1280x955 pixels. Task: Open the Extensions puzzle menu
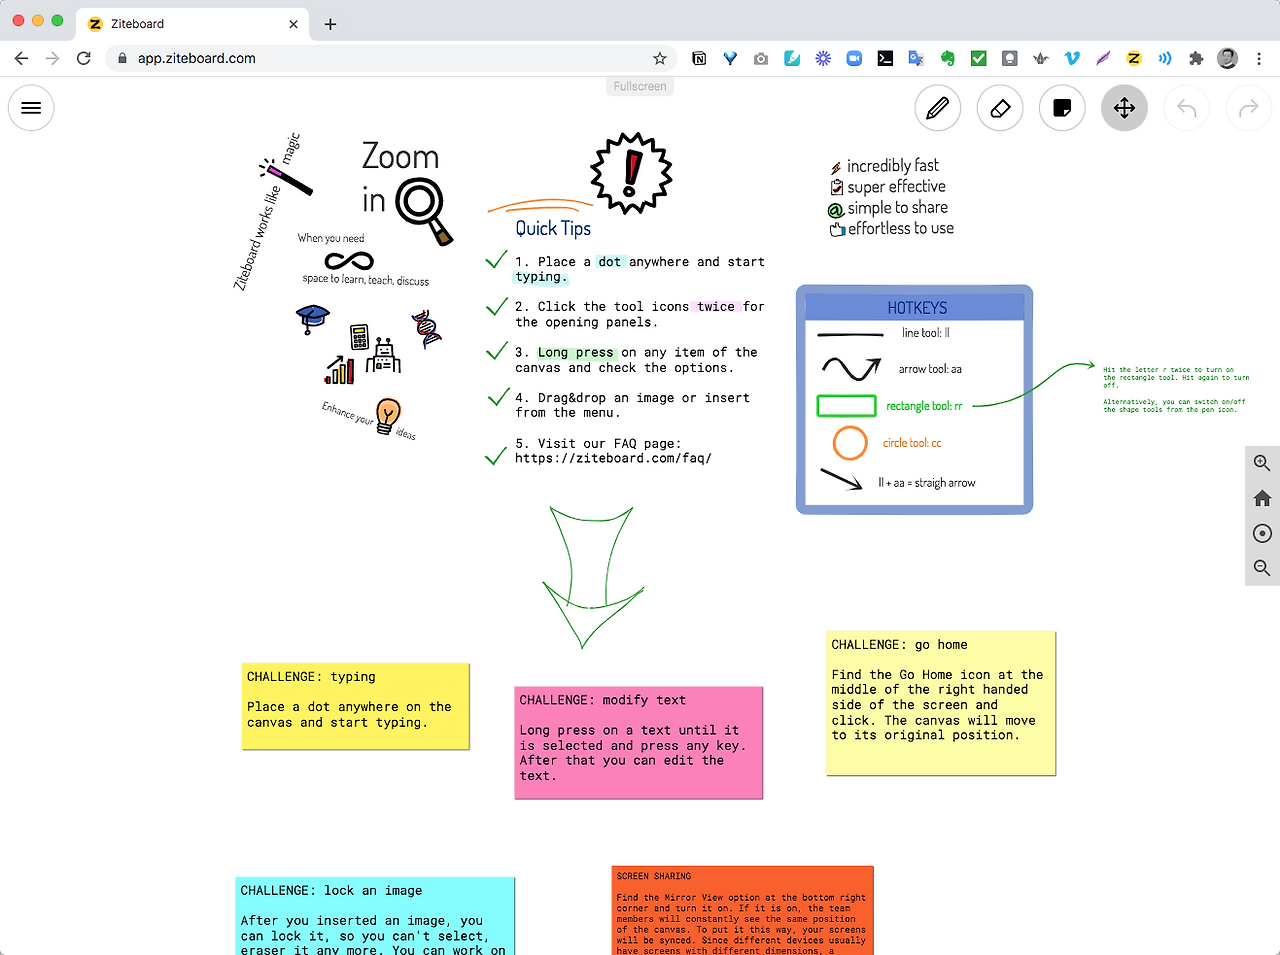(1196, 58)
